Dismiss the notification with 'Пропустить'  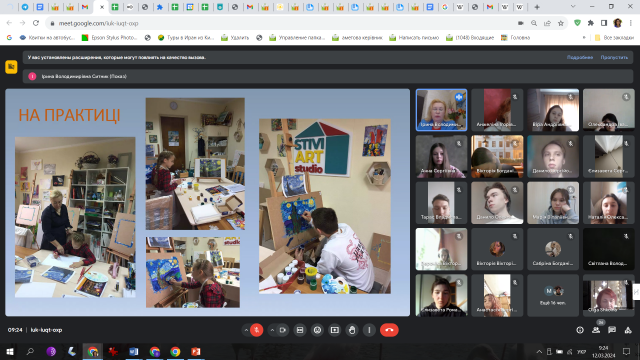point(614,58)
